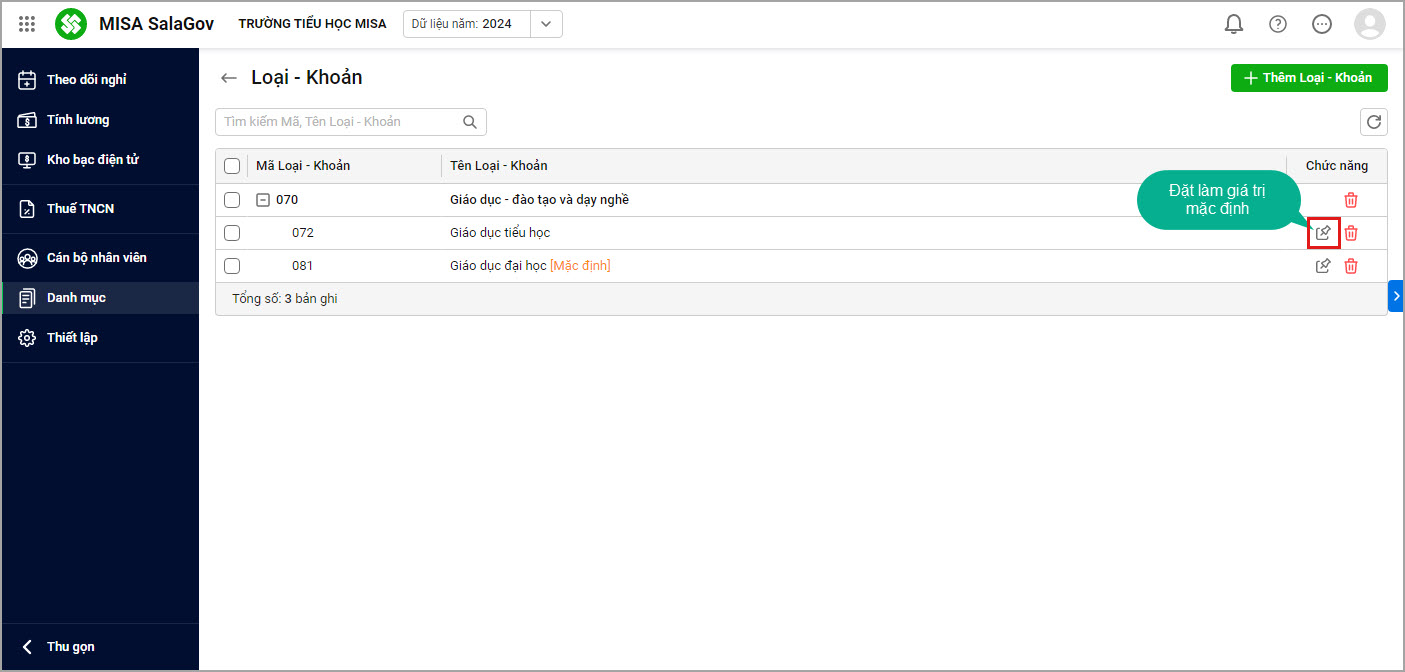Open the notifications bell

(1233, 24)
